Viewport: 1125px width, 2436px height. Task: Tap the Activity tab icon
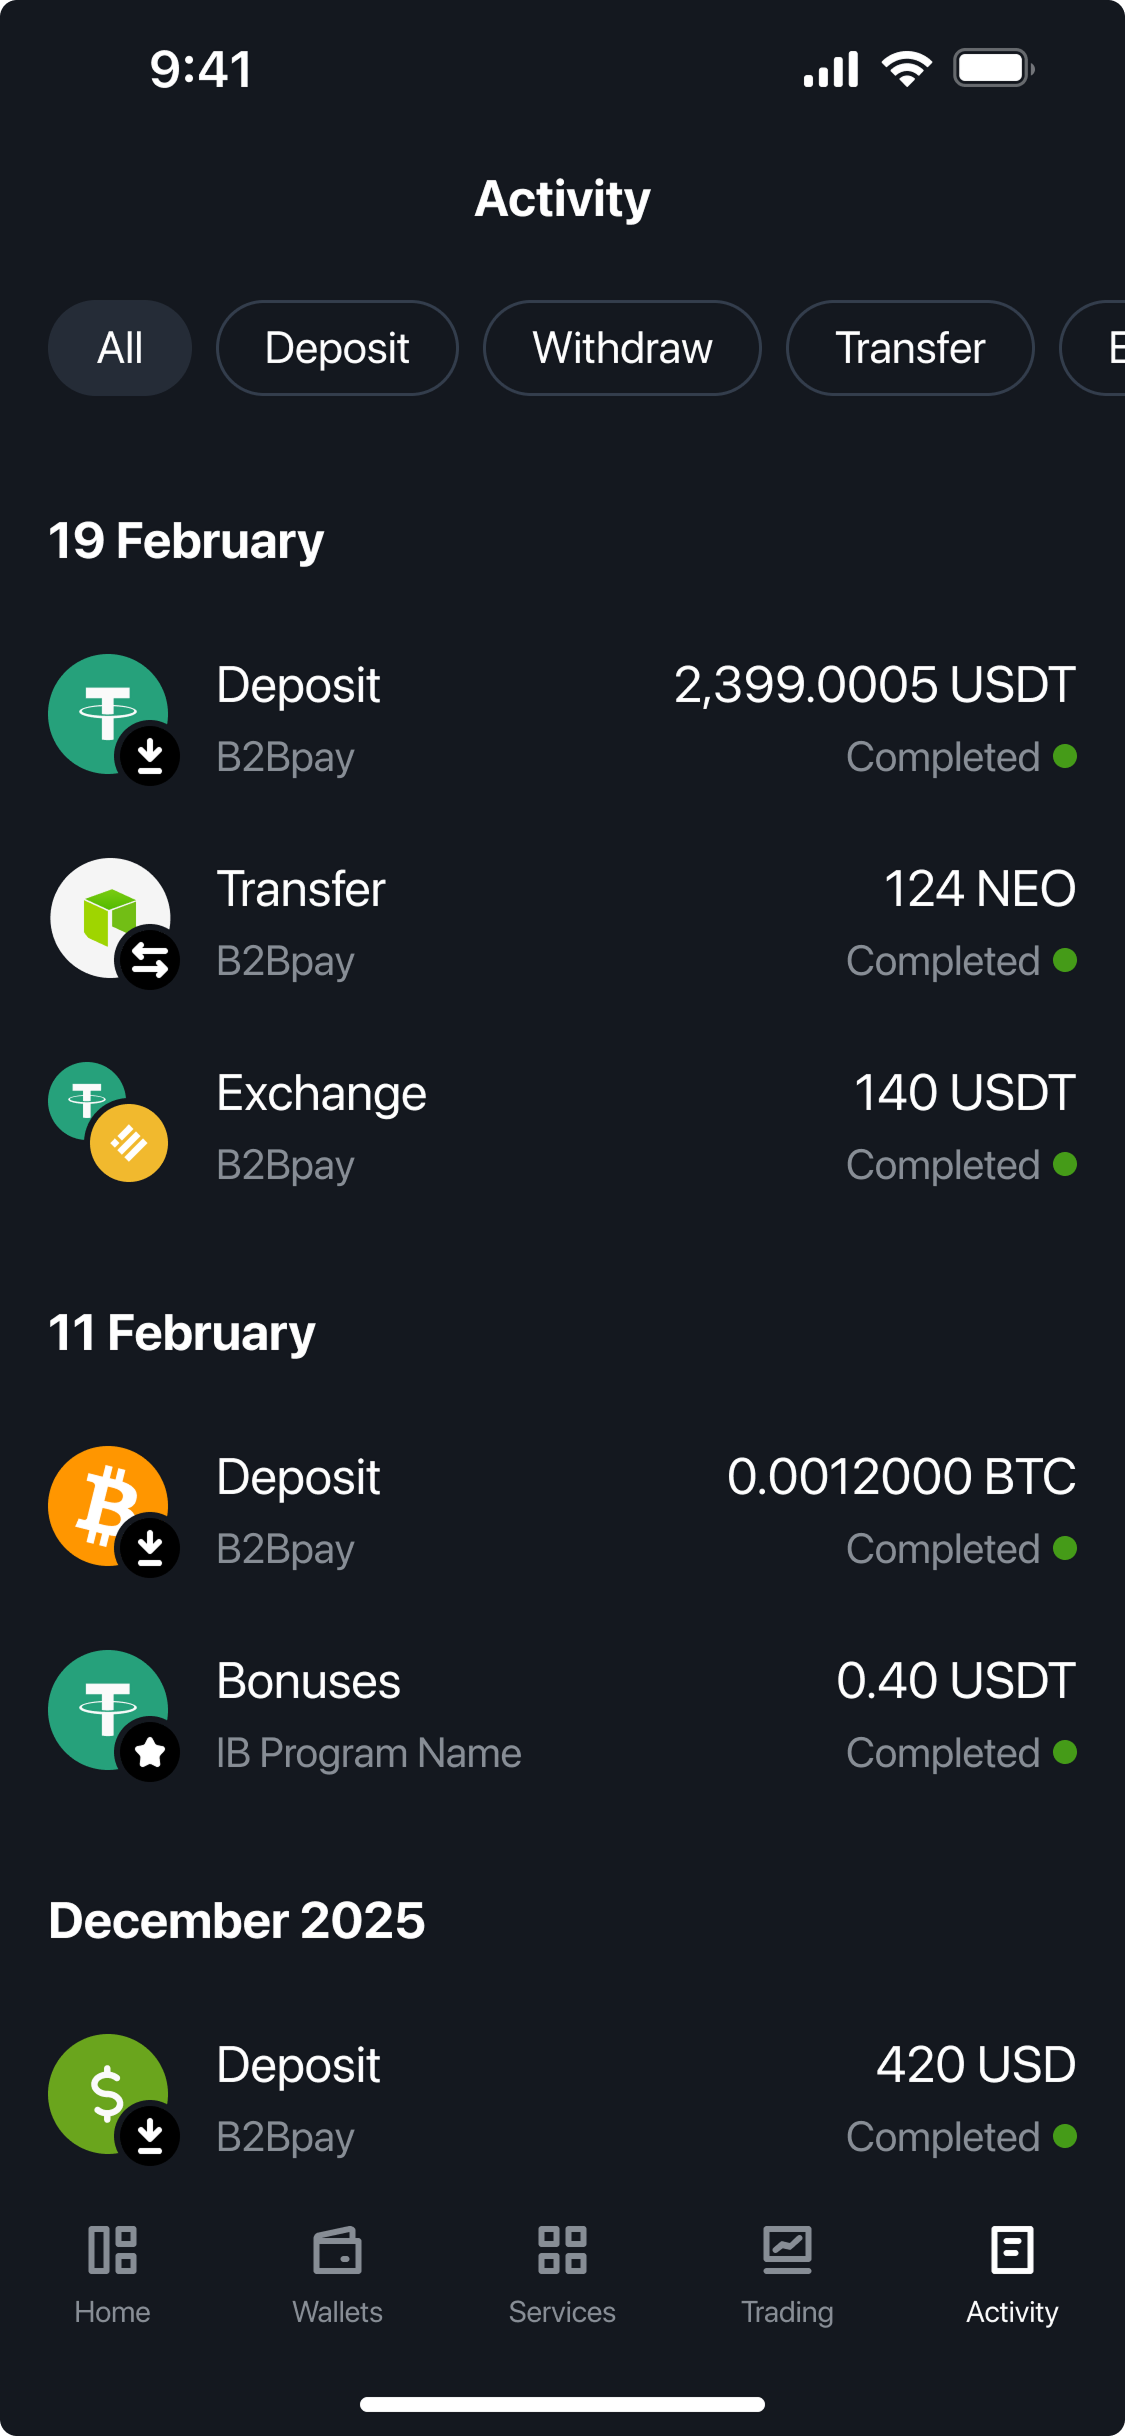point(1012,2250)
